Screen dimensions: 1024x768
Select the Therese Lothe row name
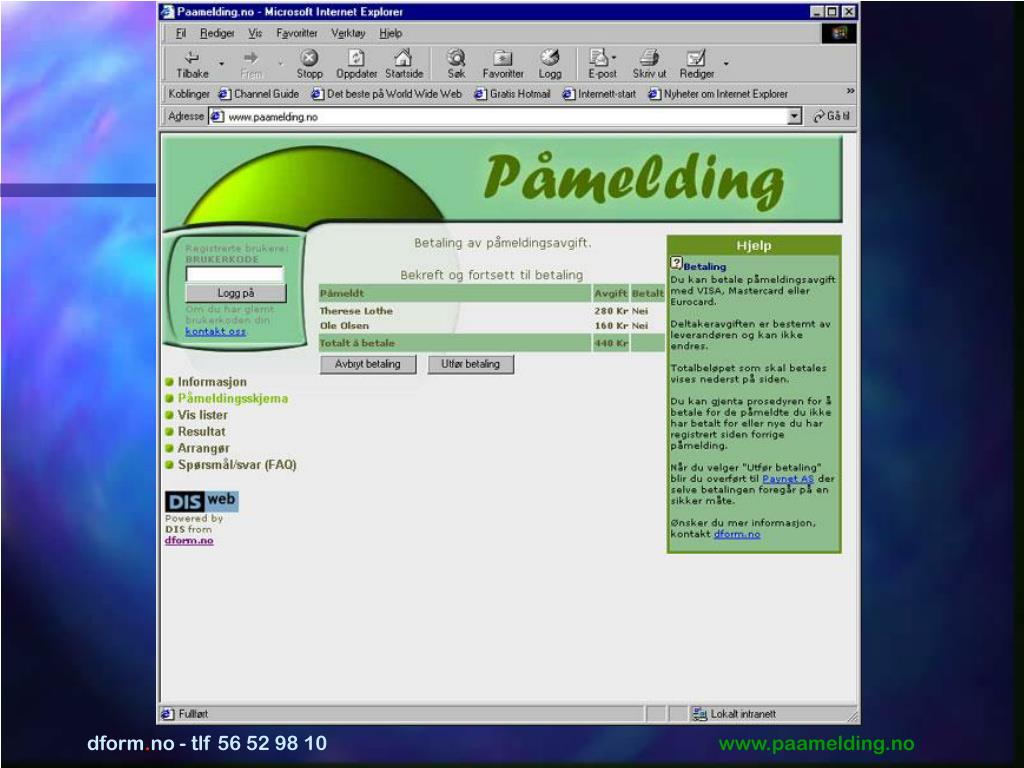pyautogui.click(x=356, y=311)
